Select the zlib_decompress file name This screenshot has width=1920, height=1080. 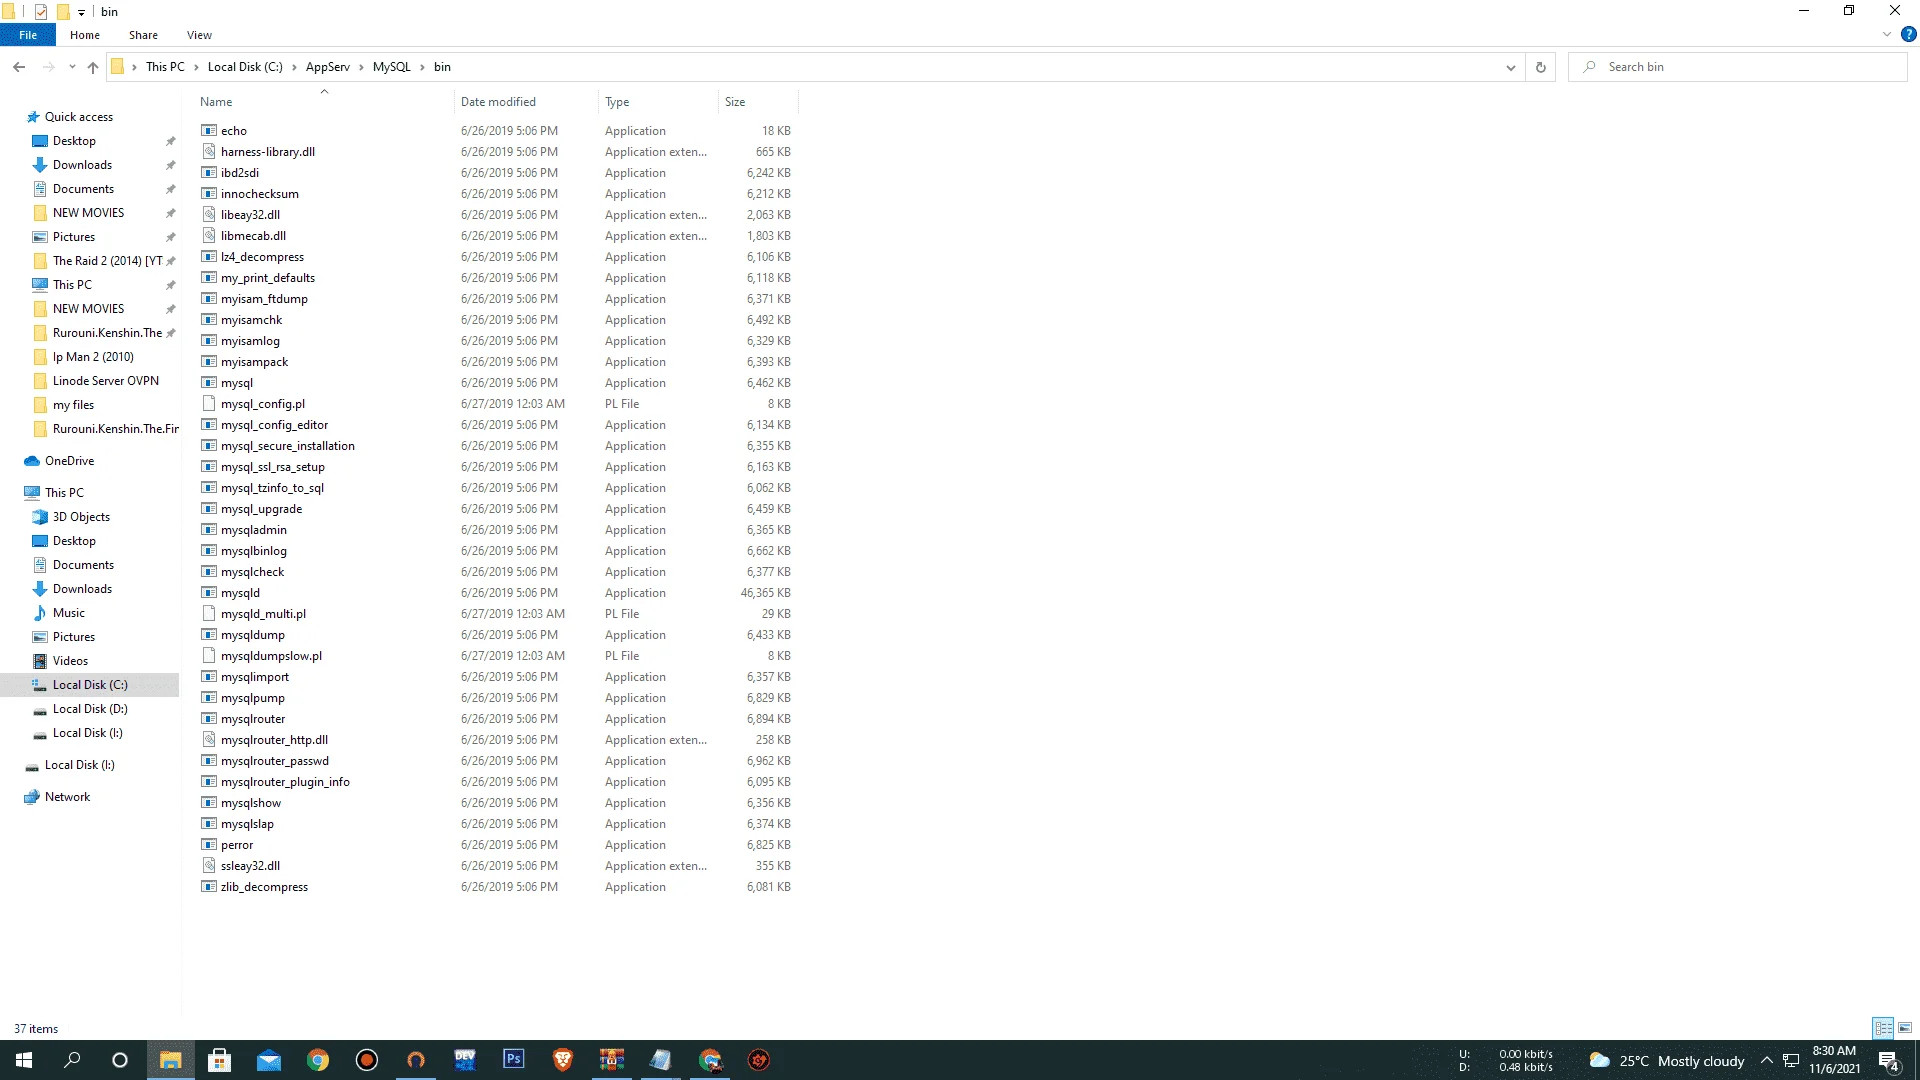coord(264,887)
